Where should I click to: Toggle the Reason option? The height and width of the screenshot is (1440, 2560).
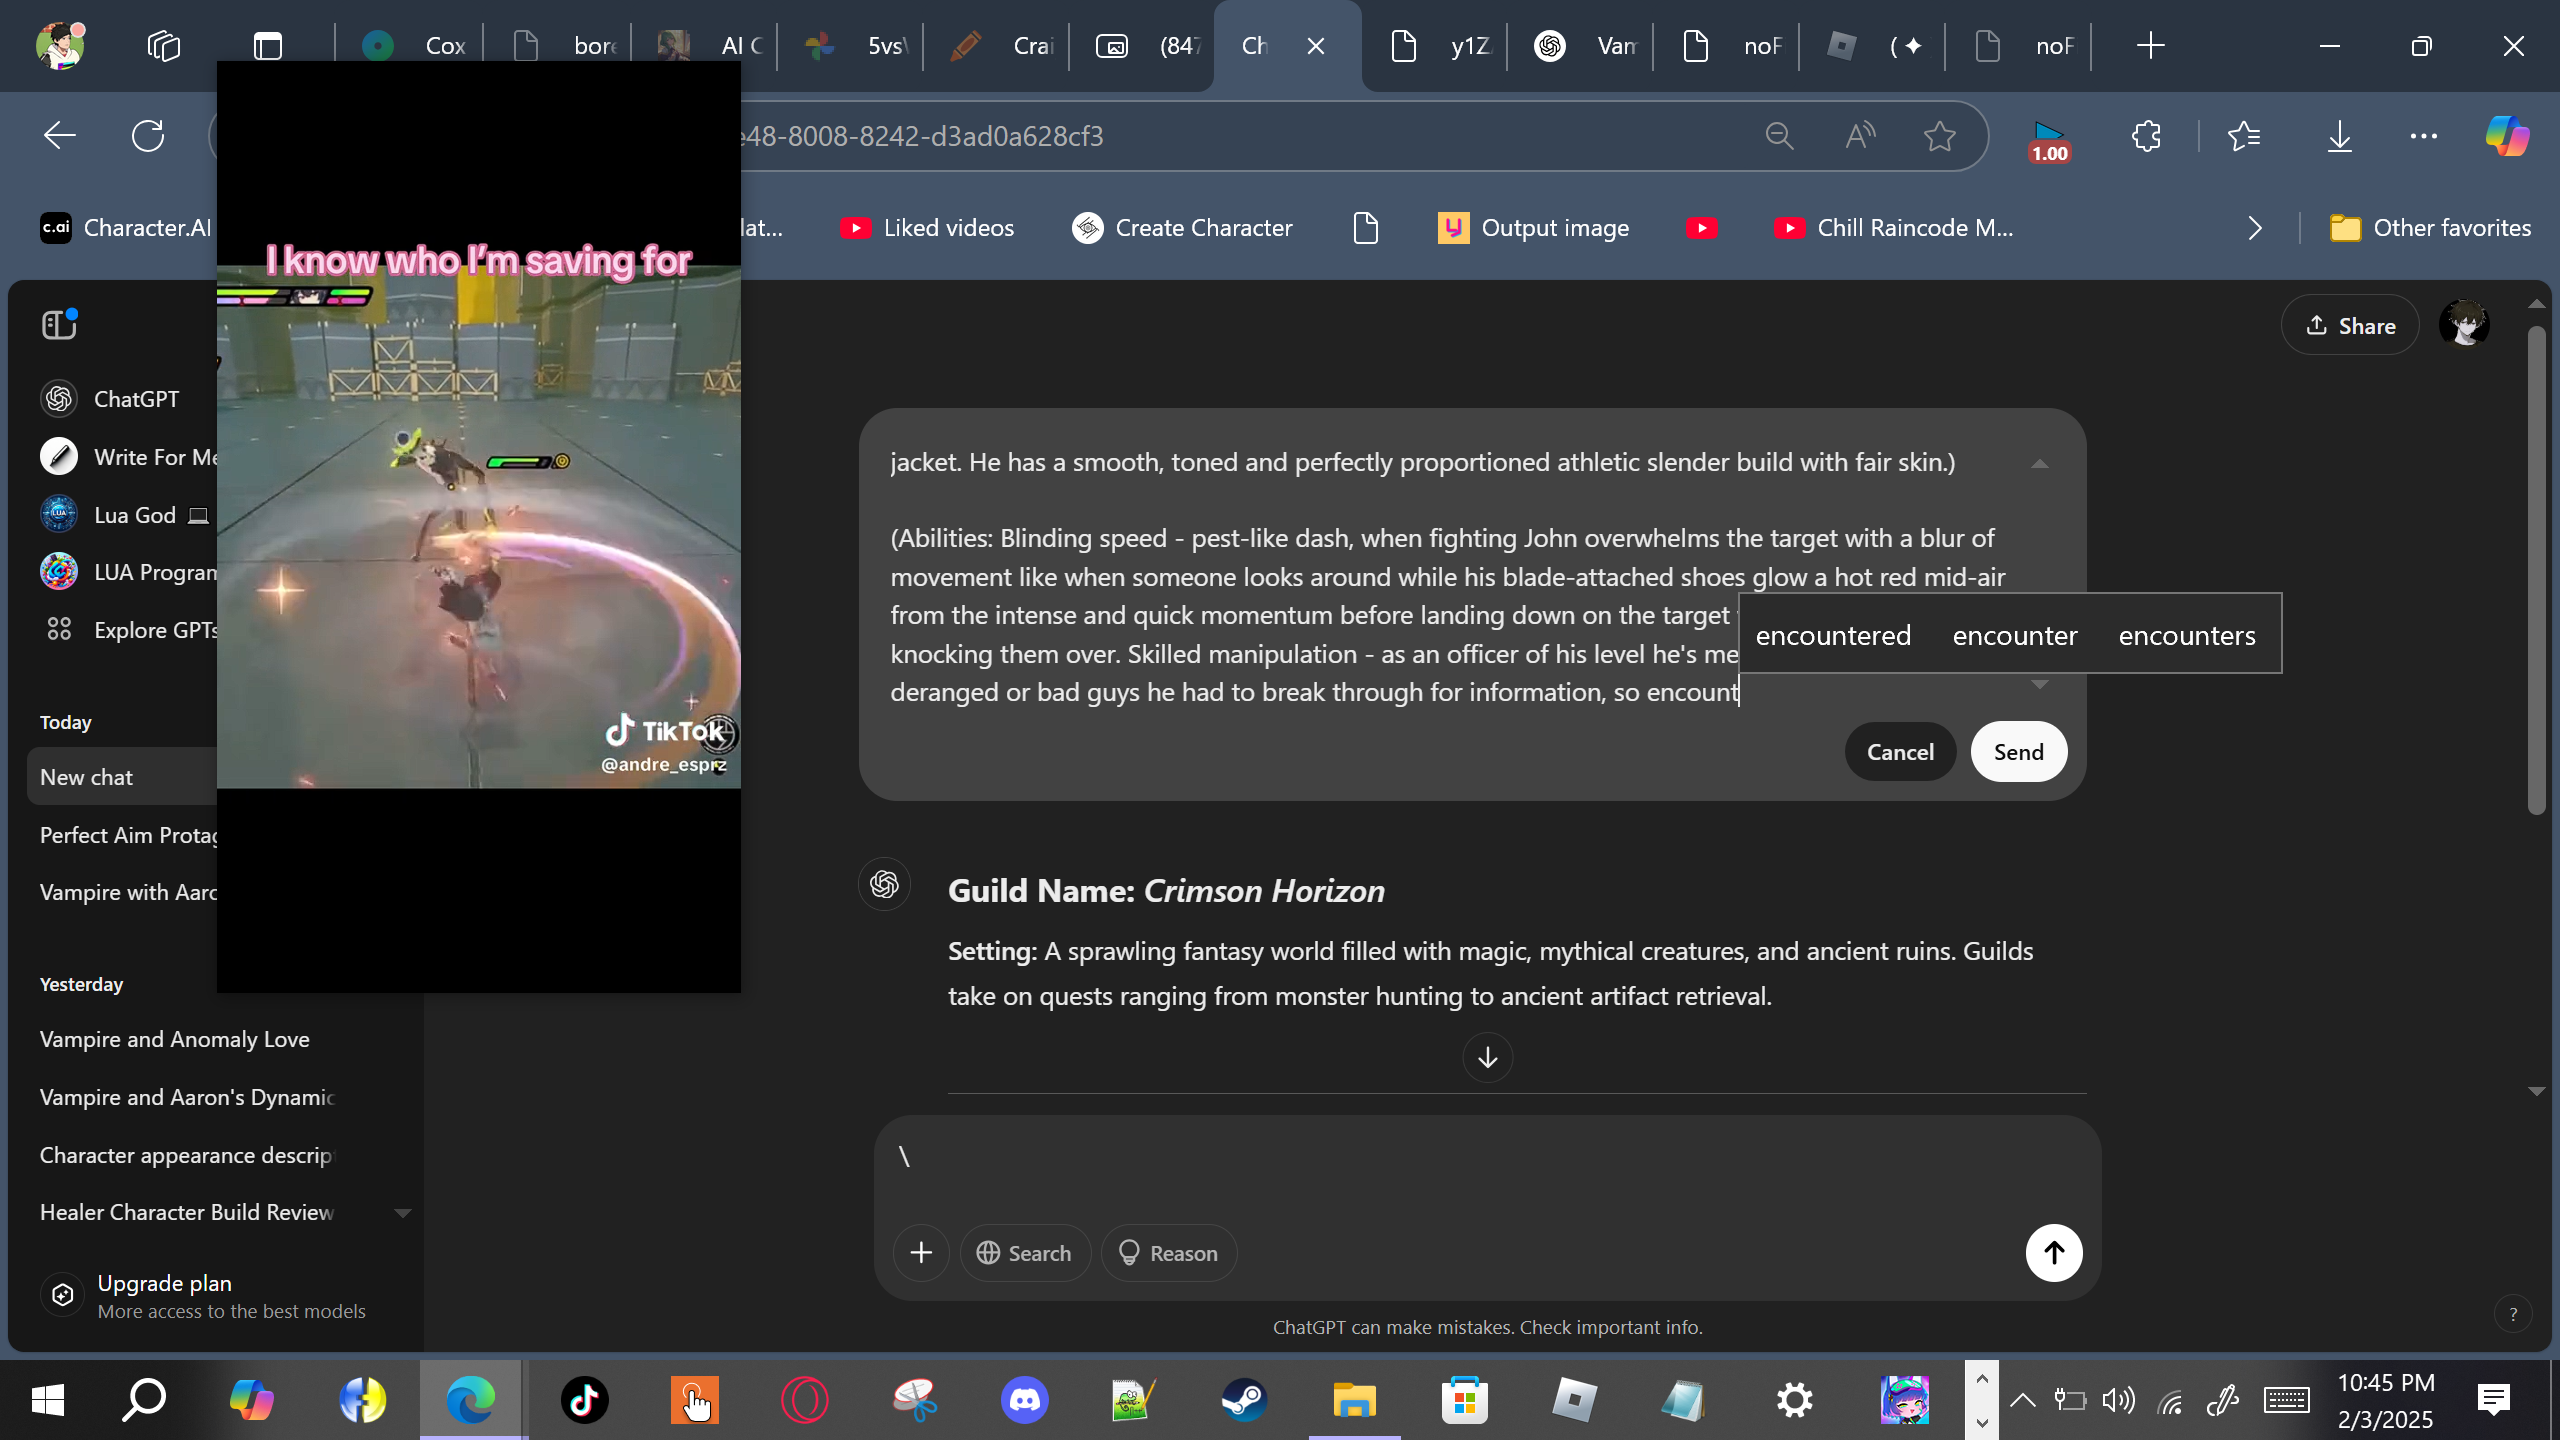1168,1253
